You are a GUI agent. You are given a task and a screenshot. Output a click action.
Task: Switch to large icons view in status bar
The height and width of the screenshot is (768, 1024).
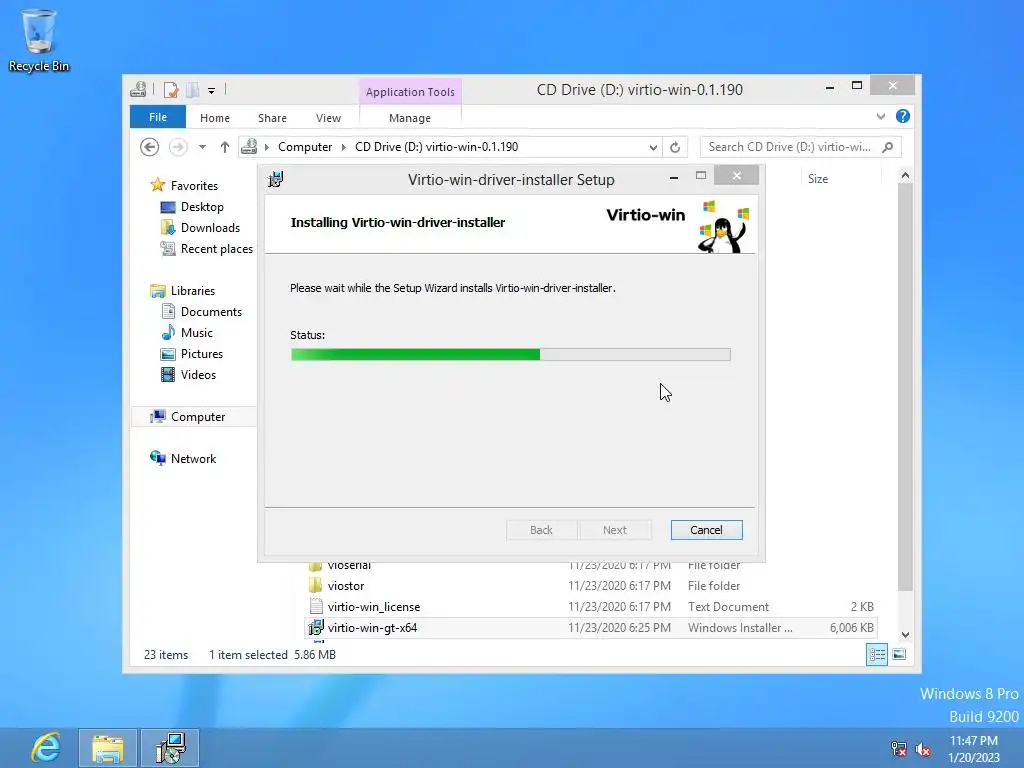[x=899, y=654]
